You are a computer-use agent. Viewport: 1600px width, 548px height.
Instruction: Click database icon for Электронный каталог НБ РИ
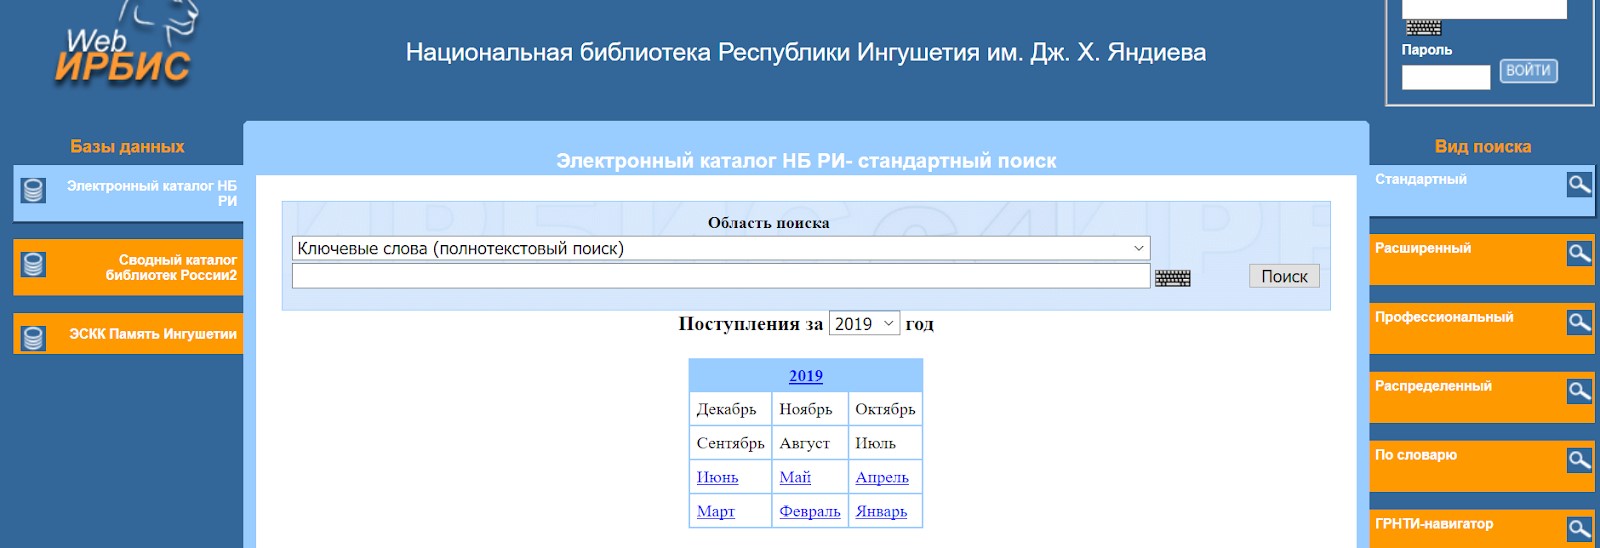coord(33,190)
